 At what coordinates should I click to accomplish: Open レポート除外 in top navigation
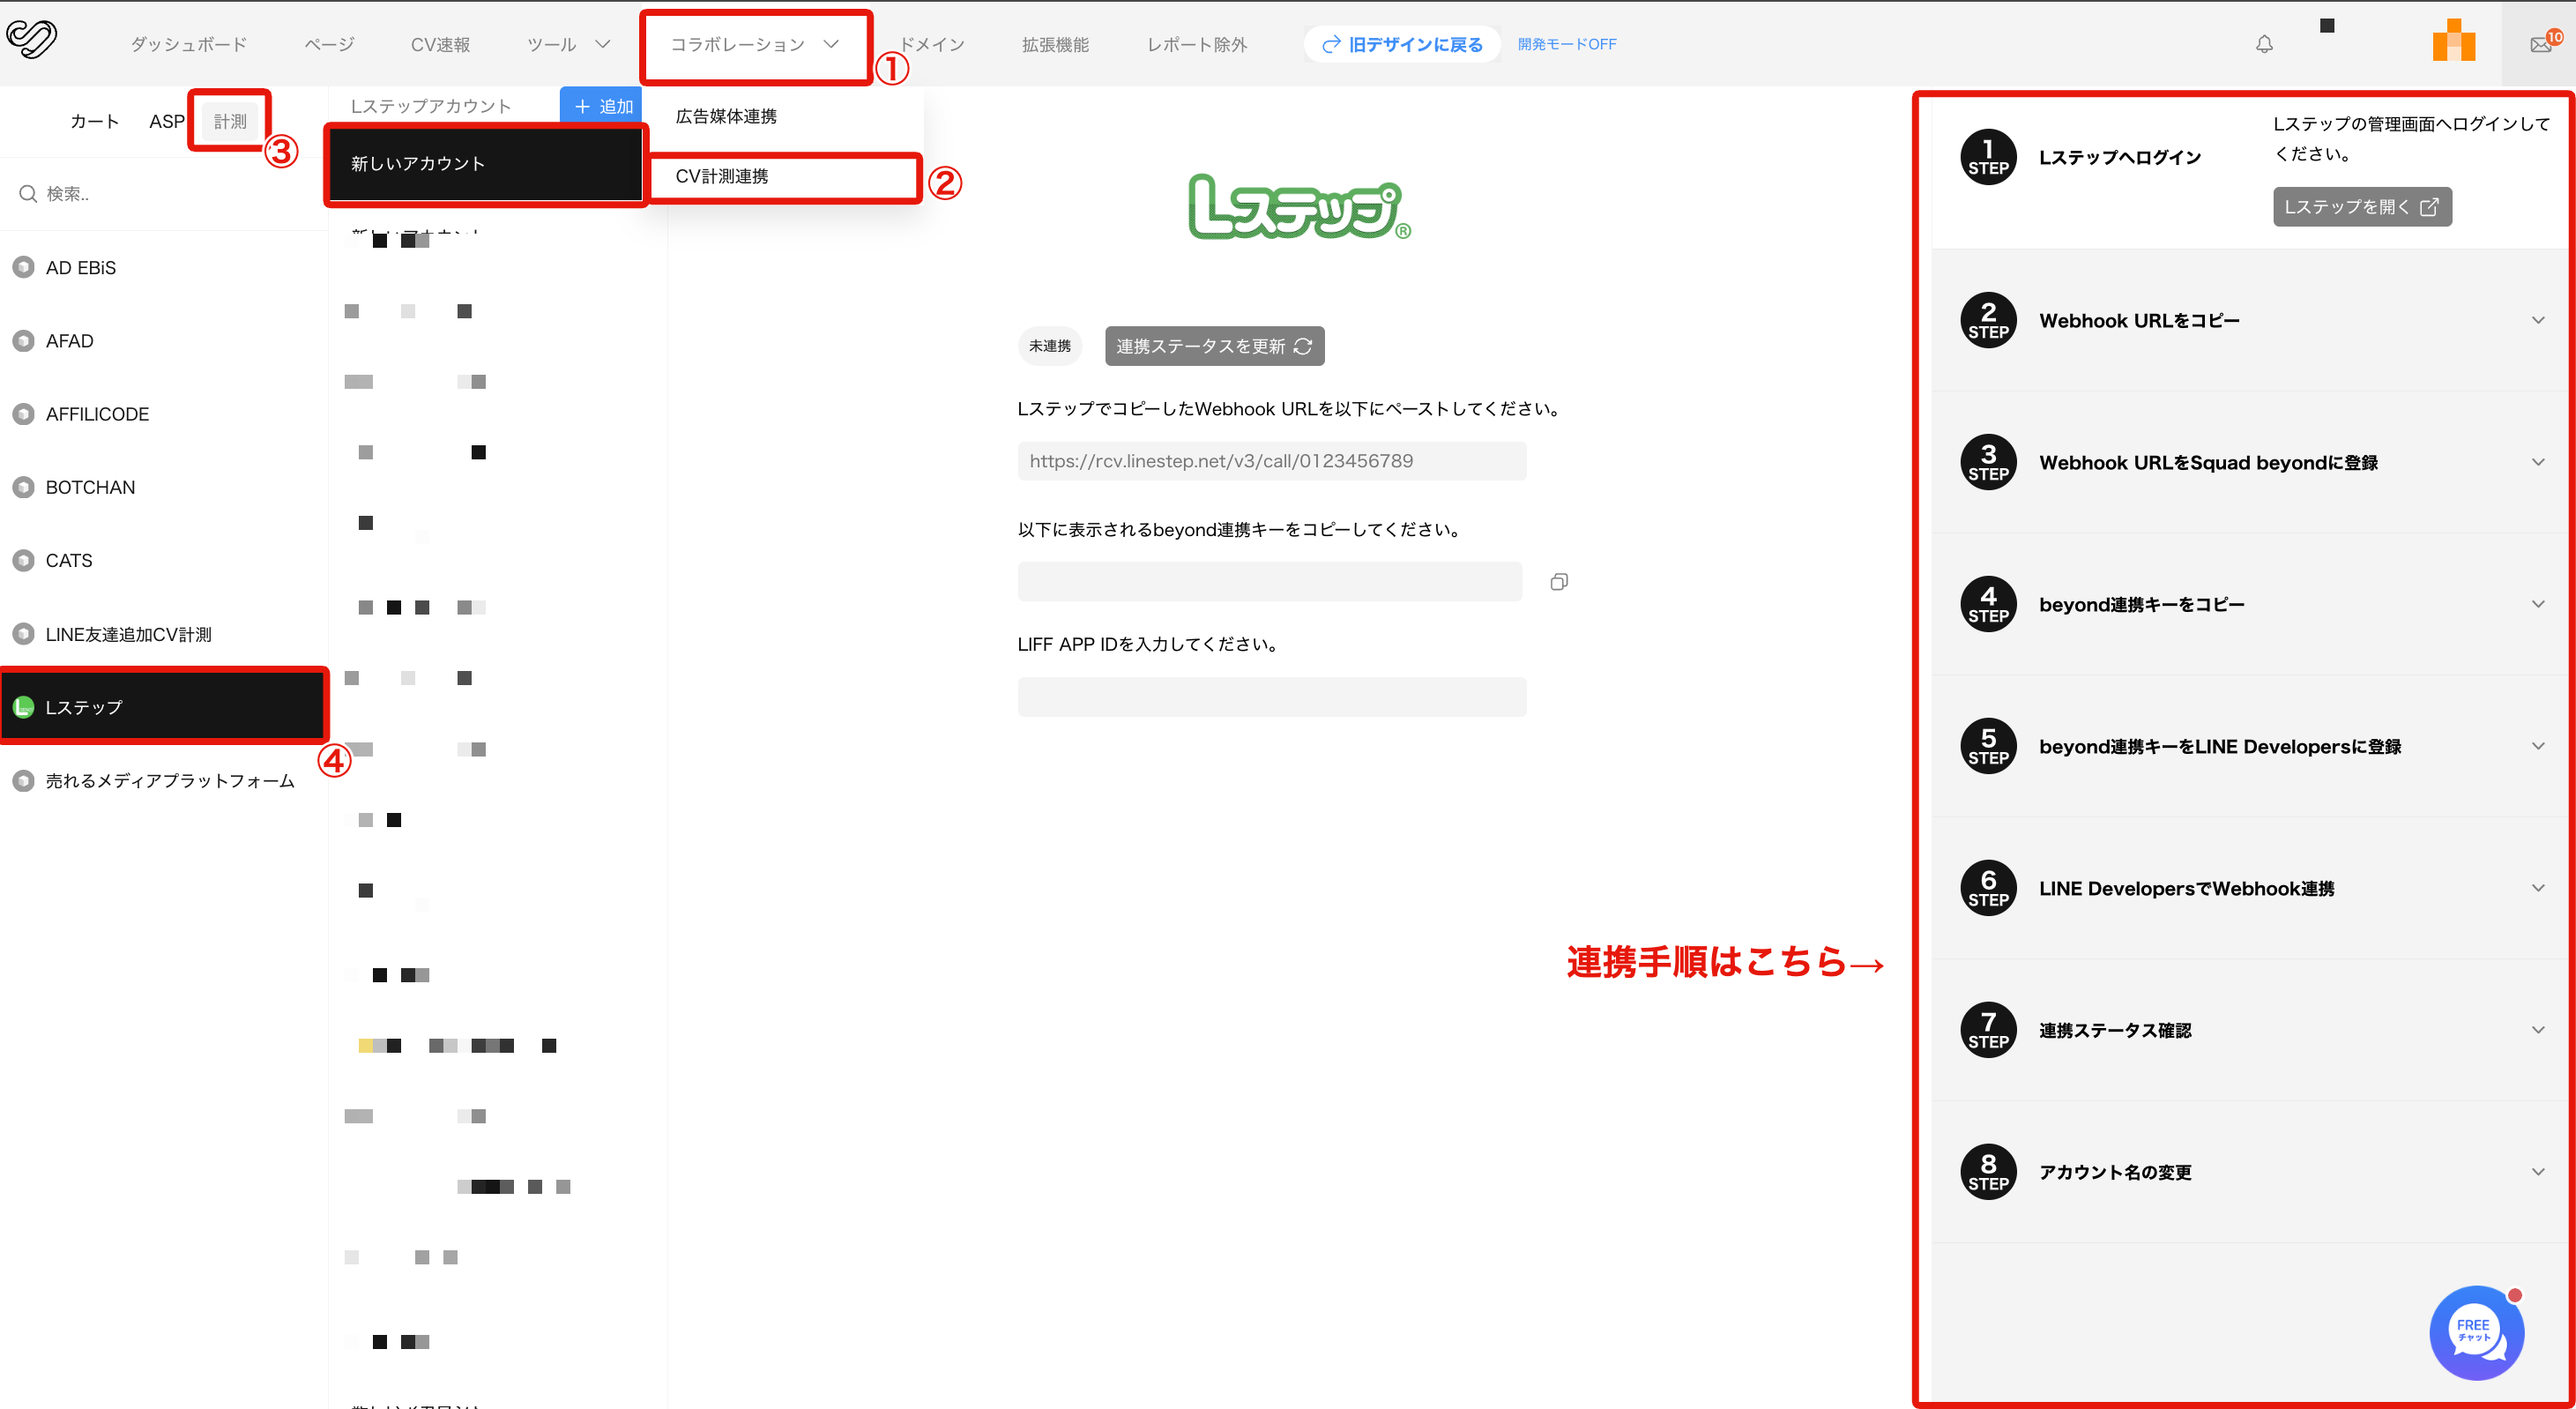point(1197,44)
